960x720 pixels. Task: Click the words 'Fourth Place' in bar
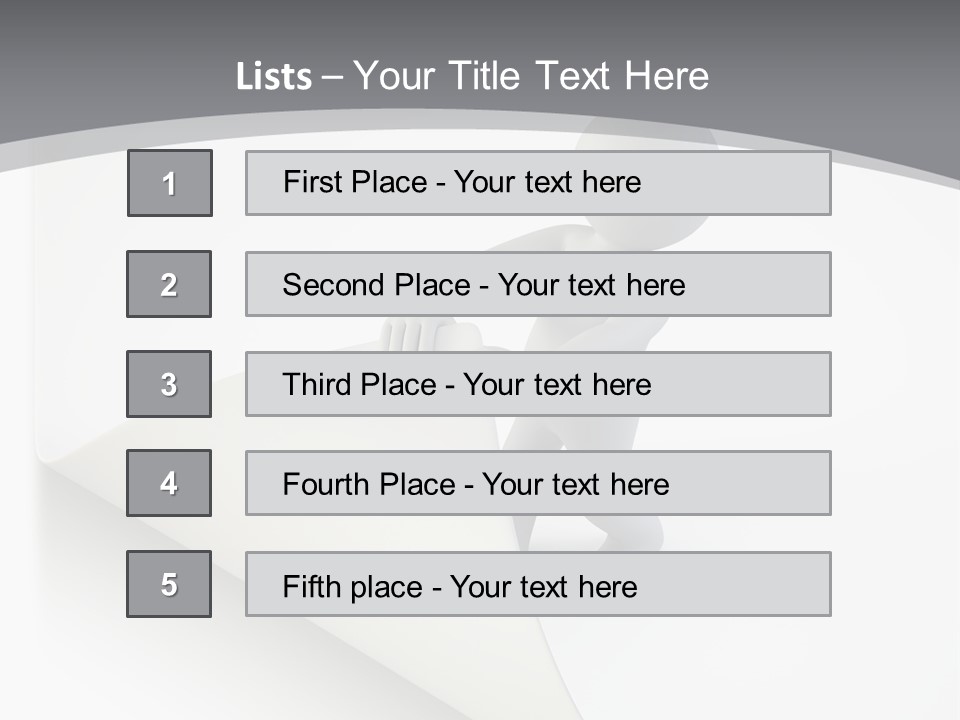point(368,485)
